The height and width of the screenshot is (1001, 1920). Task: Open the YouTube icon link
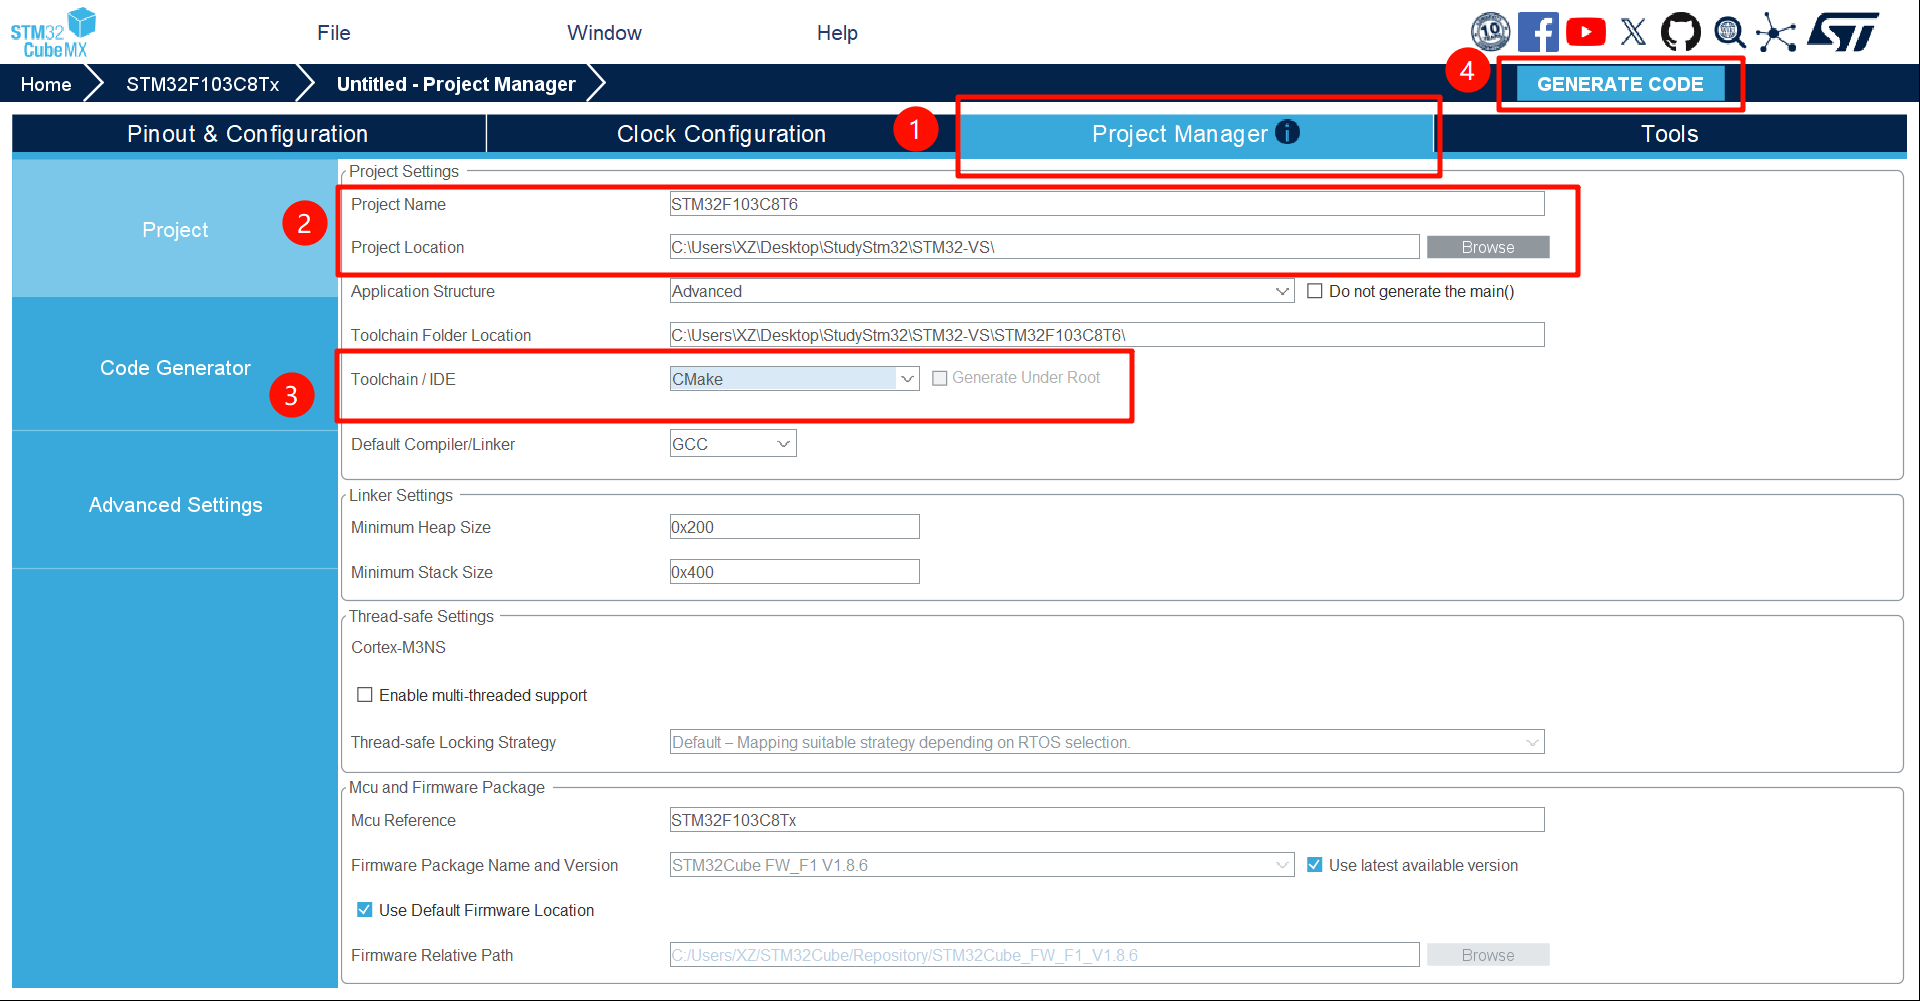click(1586, 32)
